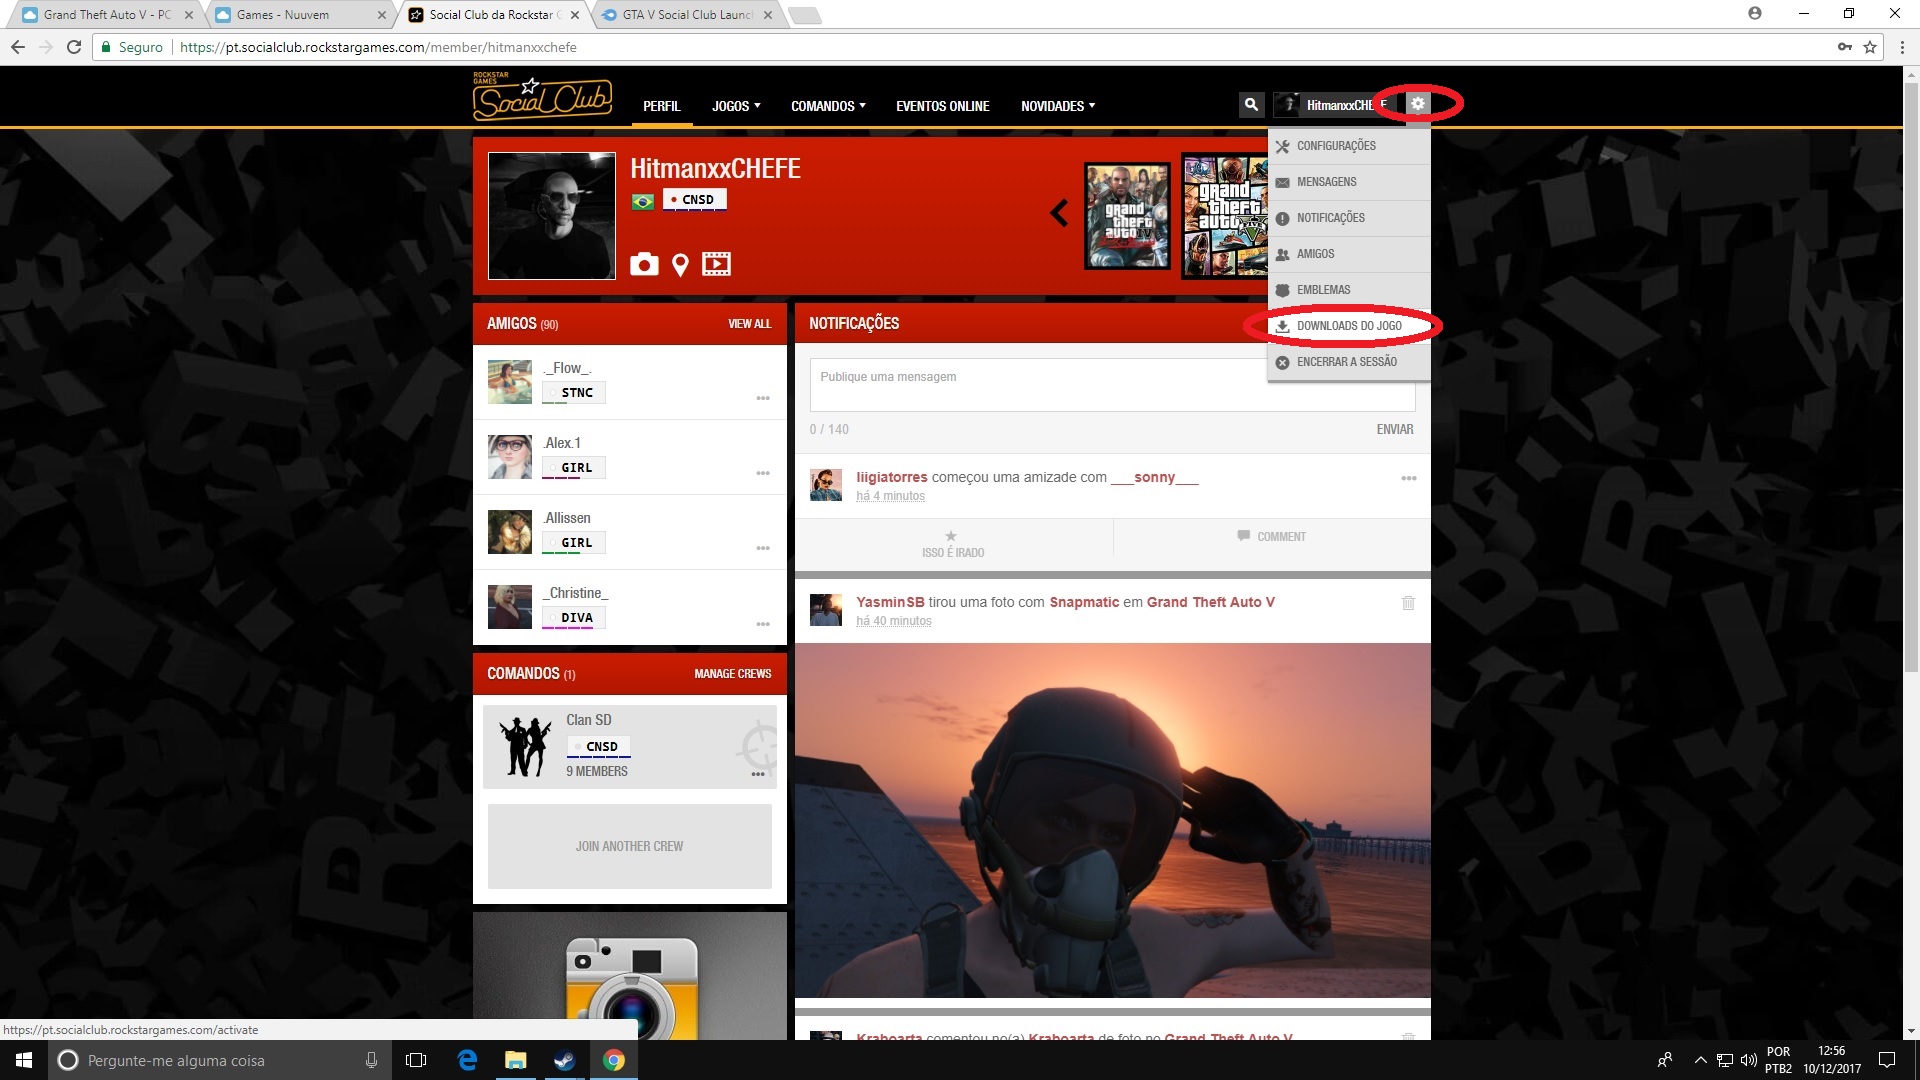Open the videos film icon on profile

click(716, 264)
